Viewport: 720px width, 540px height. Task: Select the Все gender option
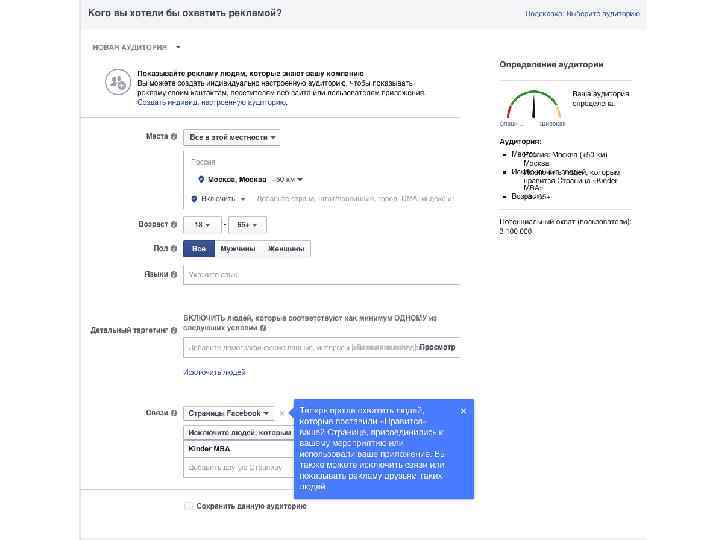(x=199, y=248)
